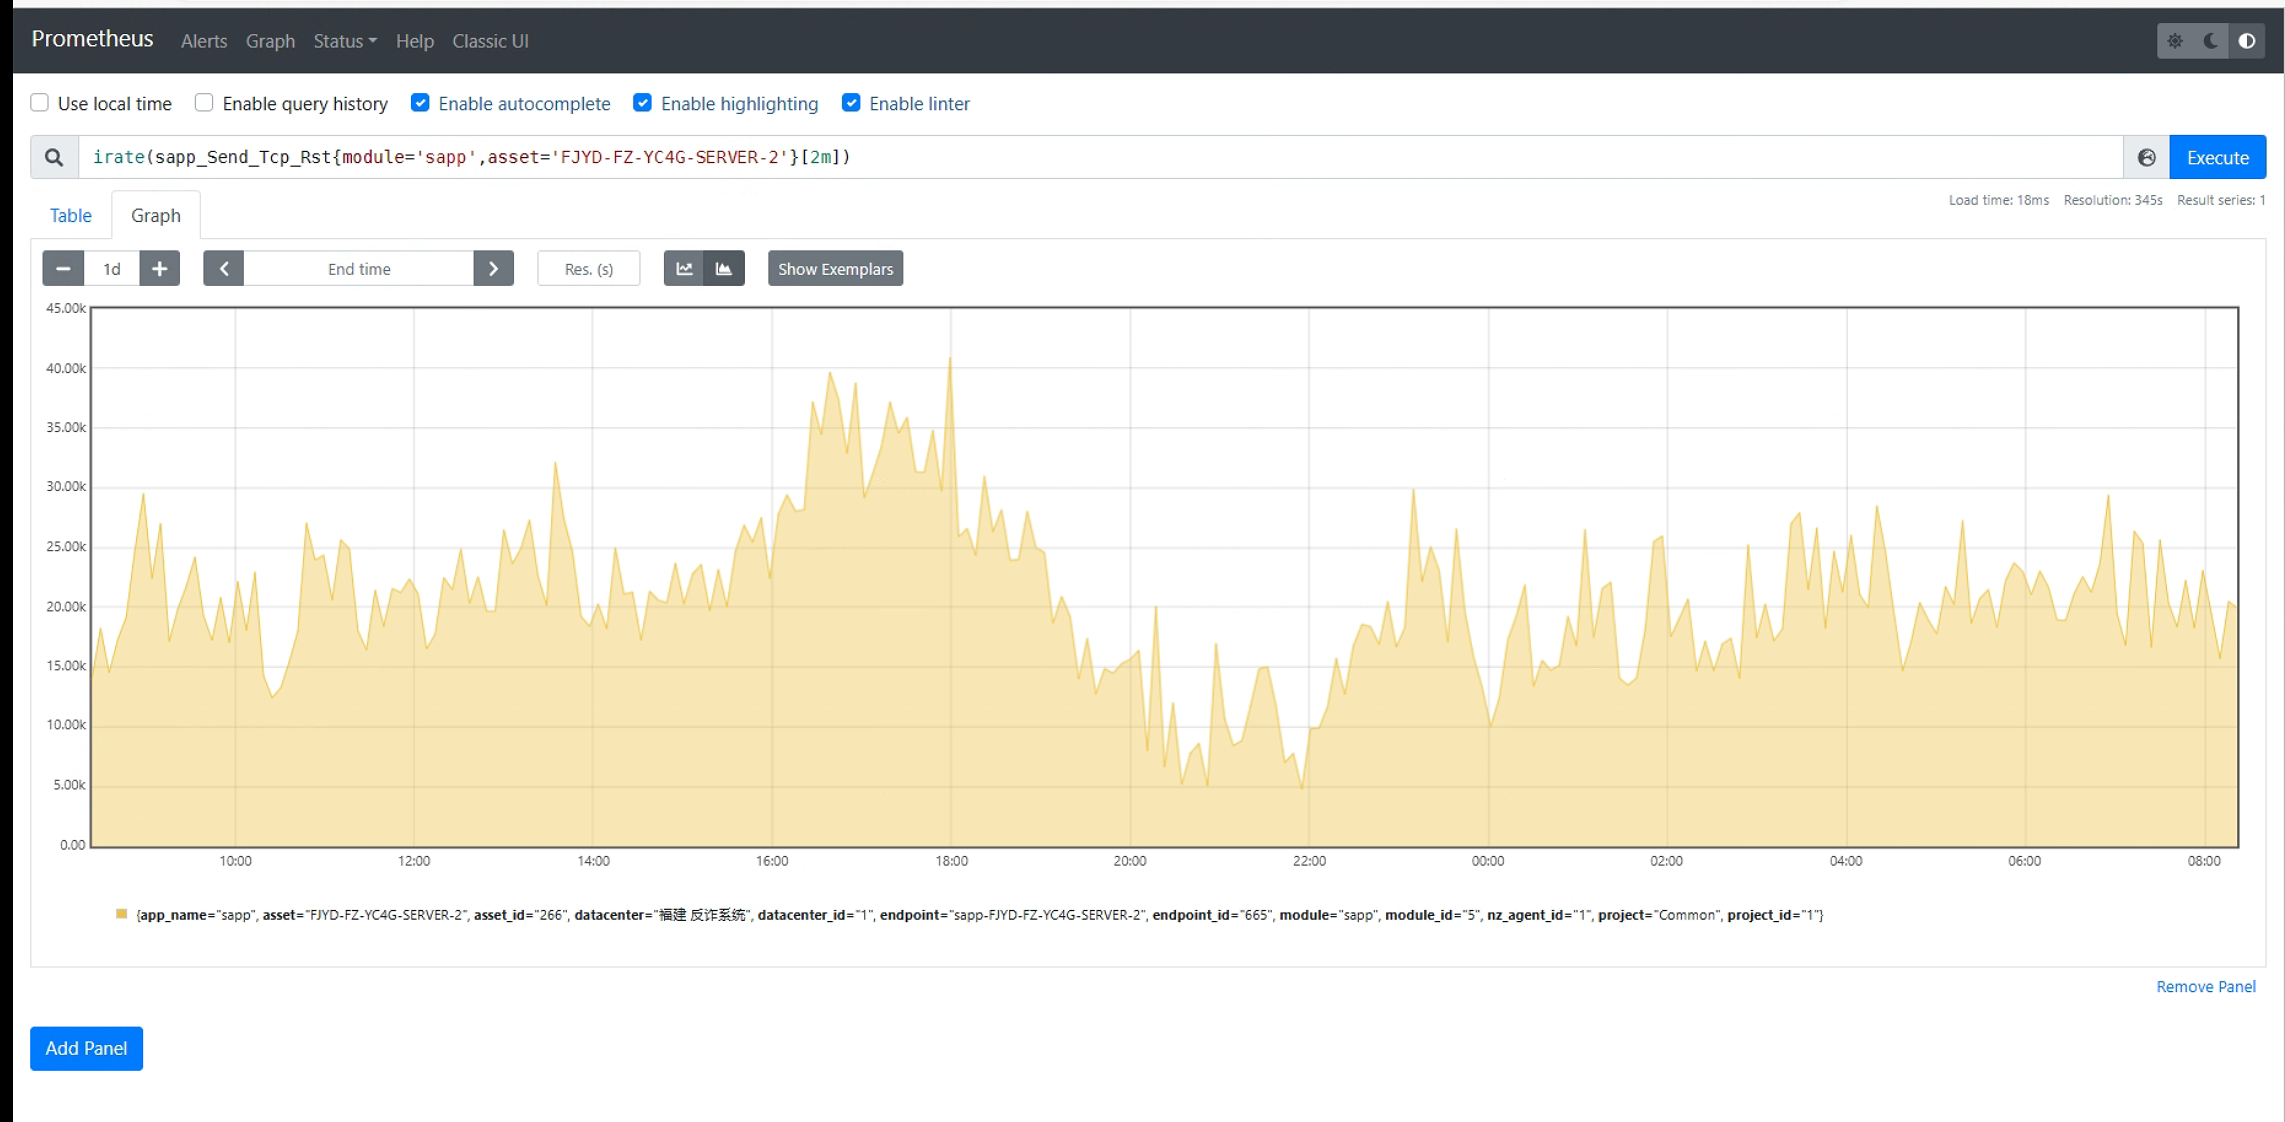Enable the Use local time checkbox
Viewport: 2285px width, 1122px height.
click(40, 103)
